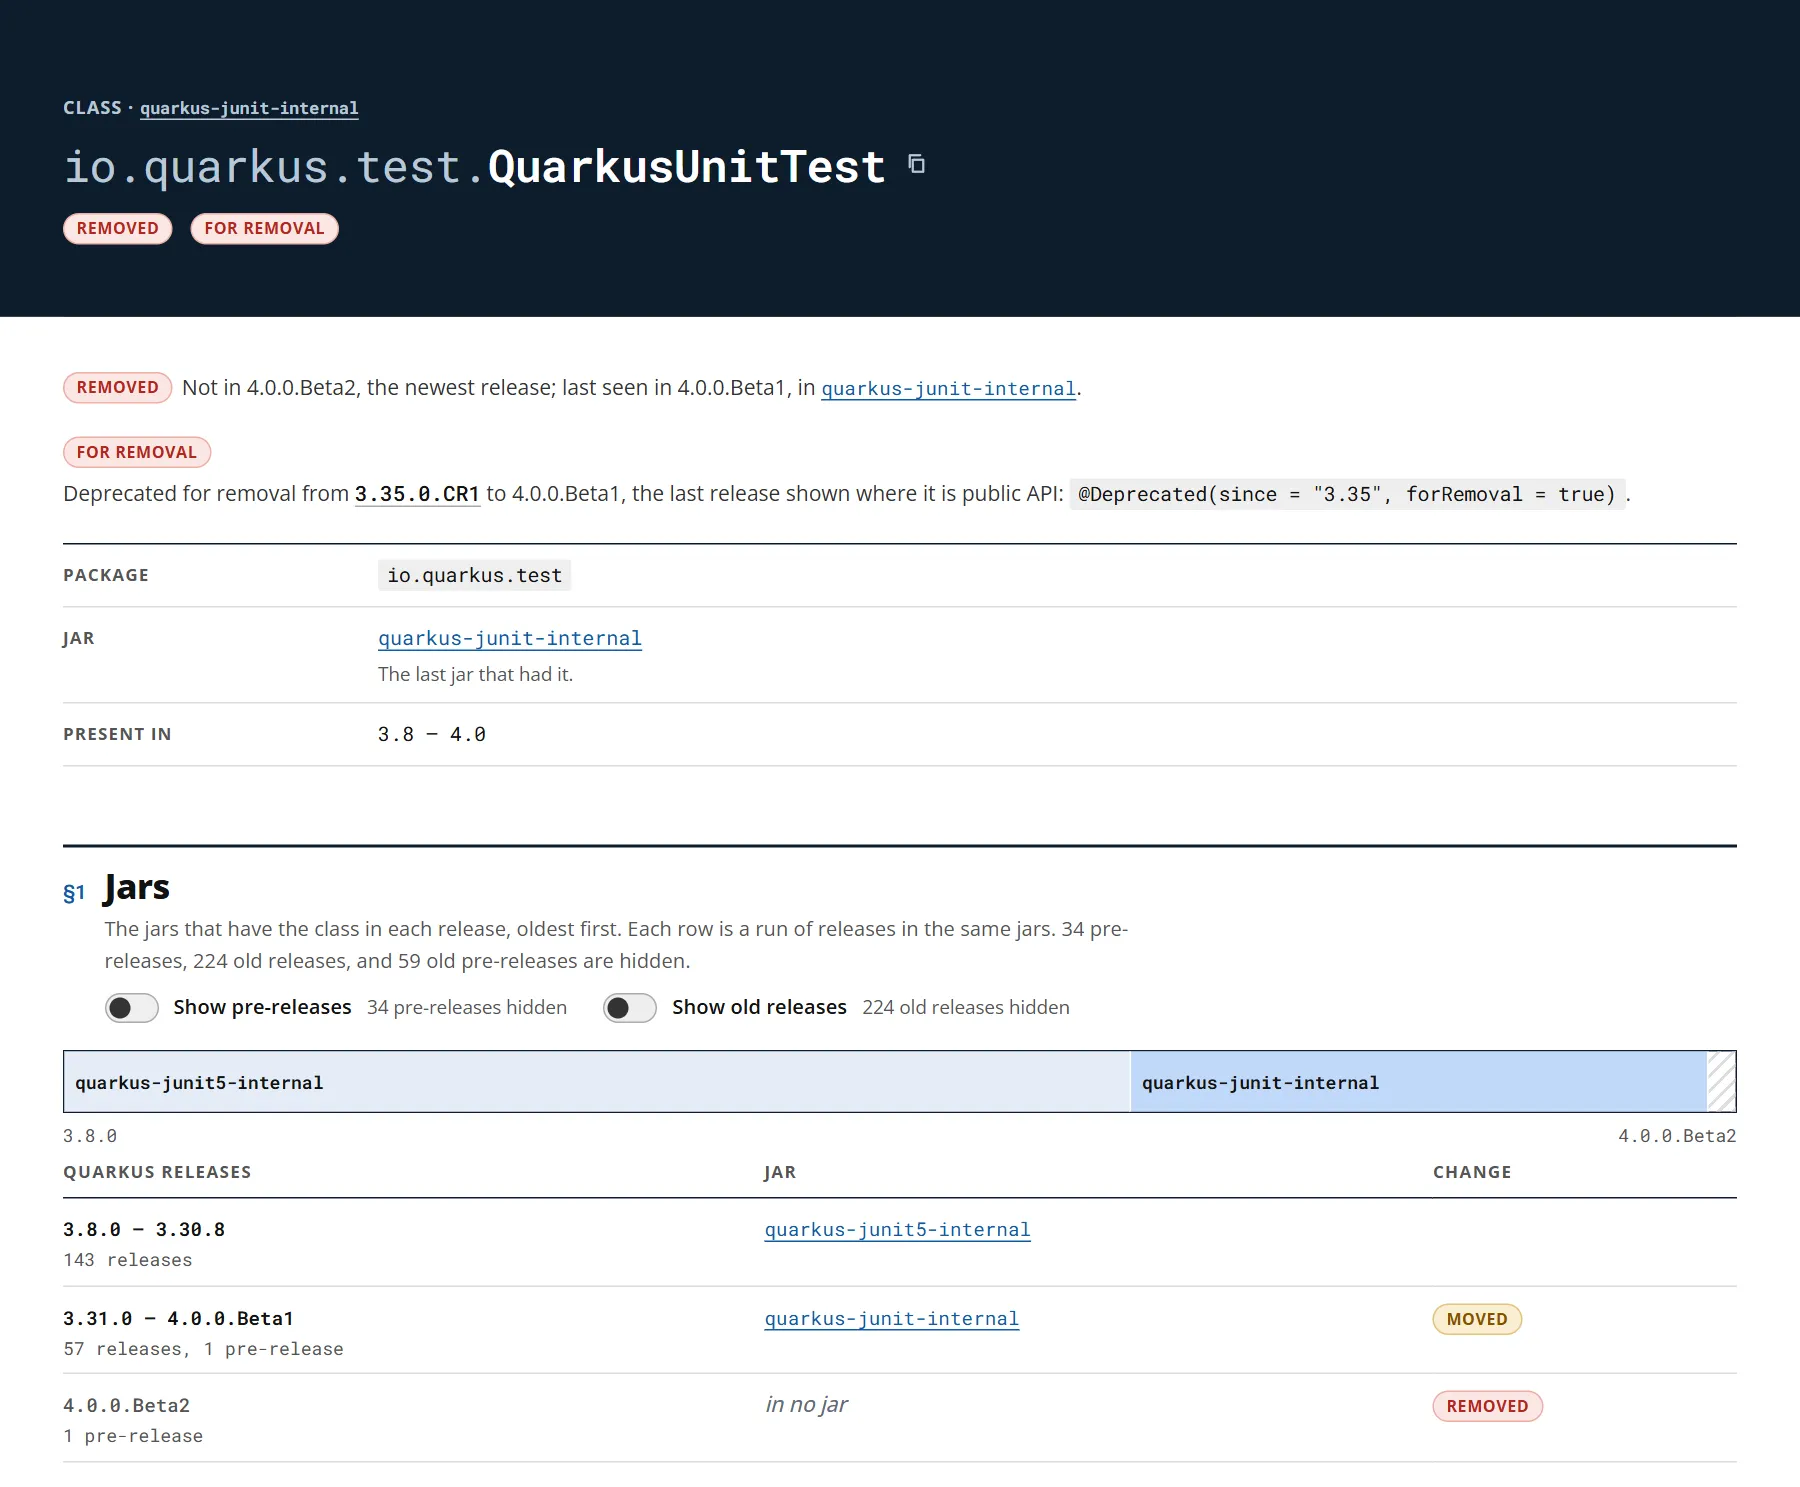Screen dimensions: 1800x1487
Task: Click the '3.8.0' timeline start label
Action: click(x=90, y=1136)
